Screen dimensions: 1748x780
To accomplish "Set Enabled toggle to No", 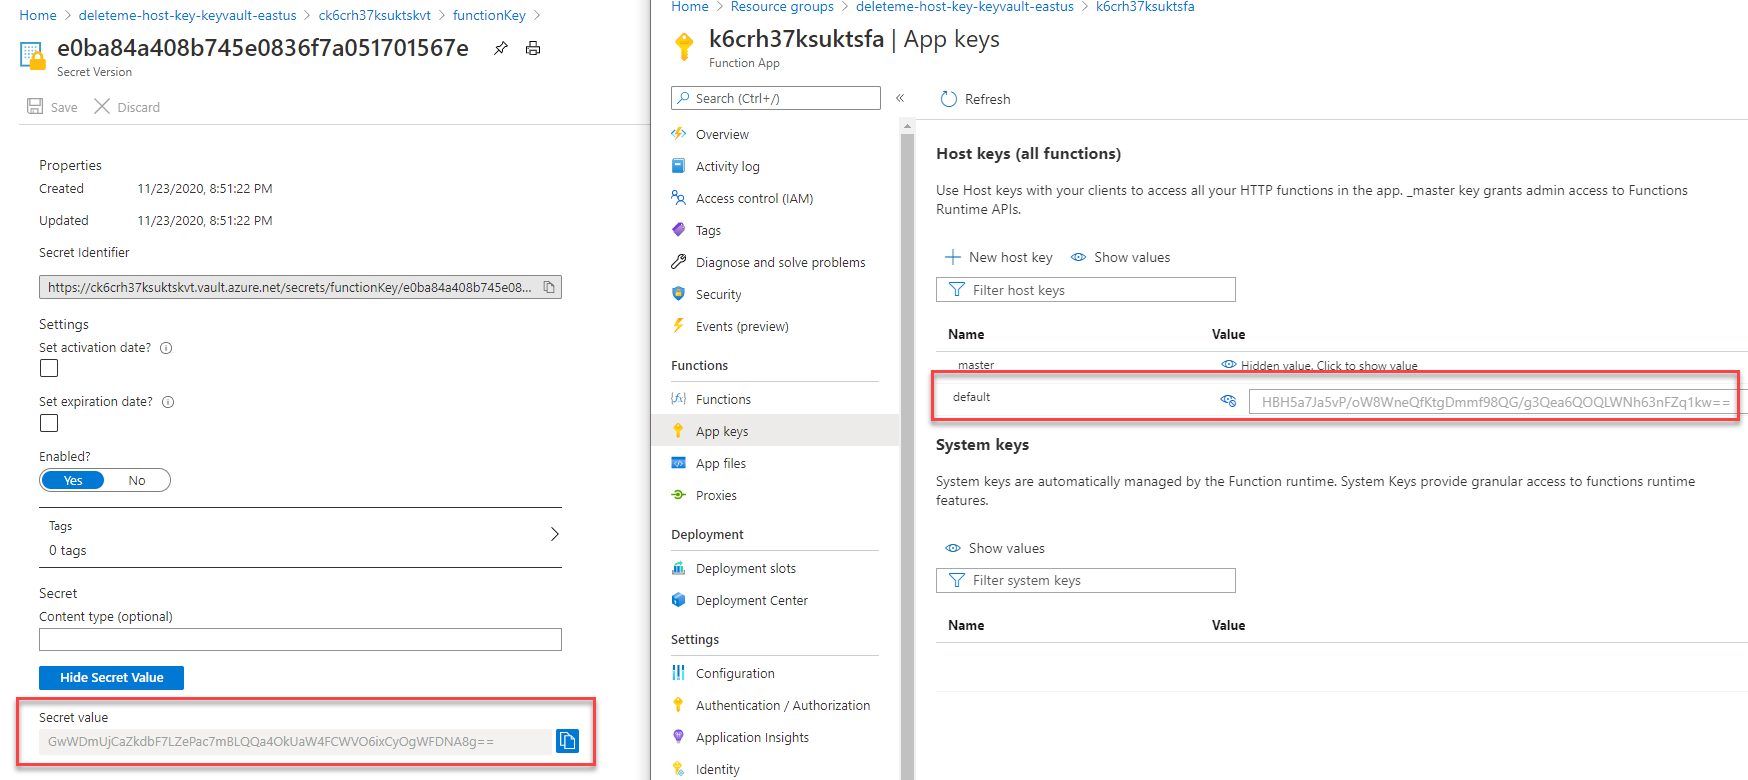I will pos(137,480).
